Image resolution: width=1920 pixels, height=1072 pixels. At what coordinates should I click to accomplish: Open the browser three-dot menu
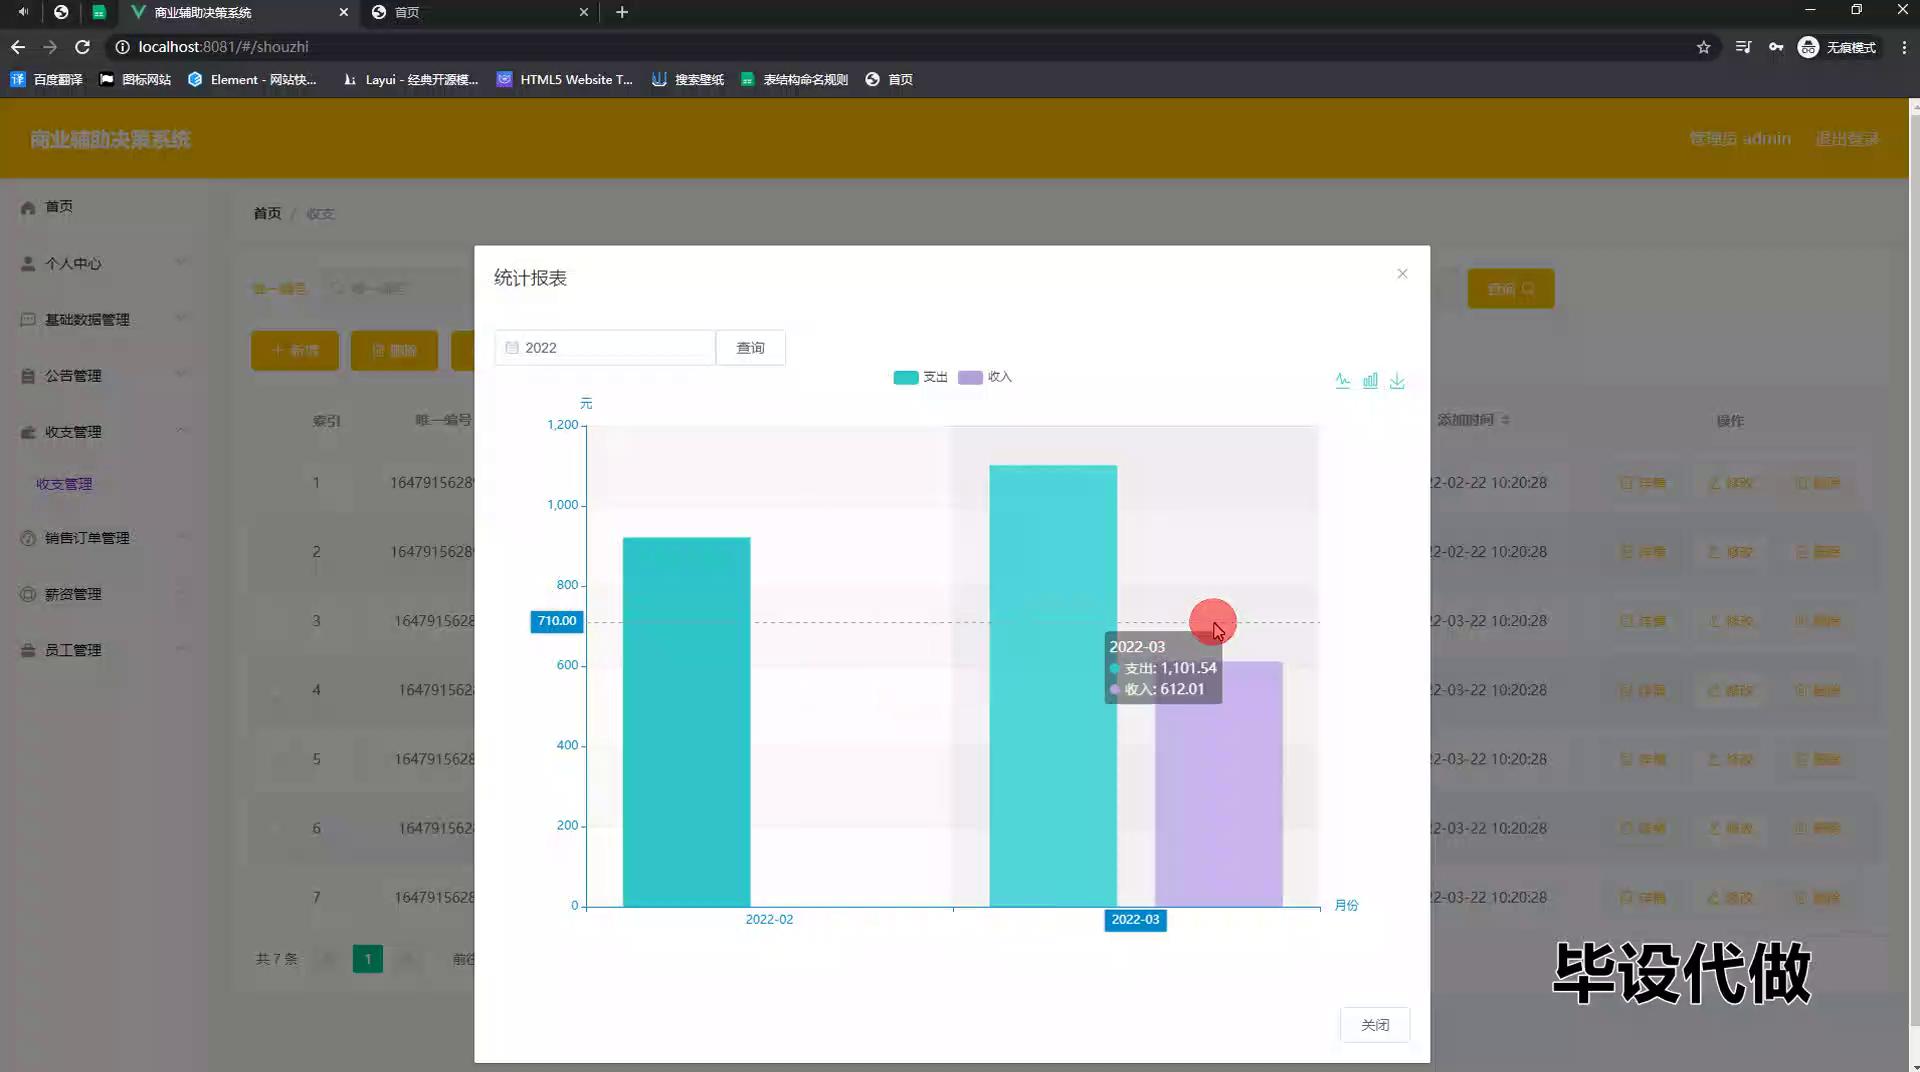click(x=1904, y=47)
